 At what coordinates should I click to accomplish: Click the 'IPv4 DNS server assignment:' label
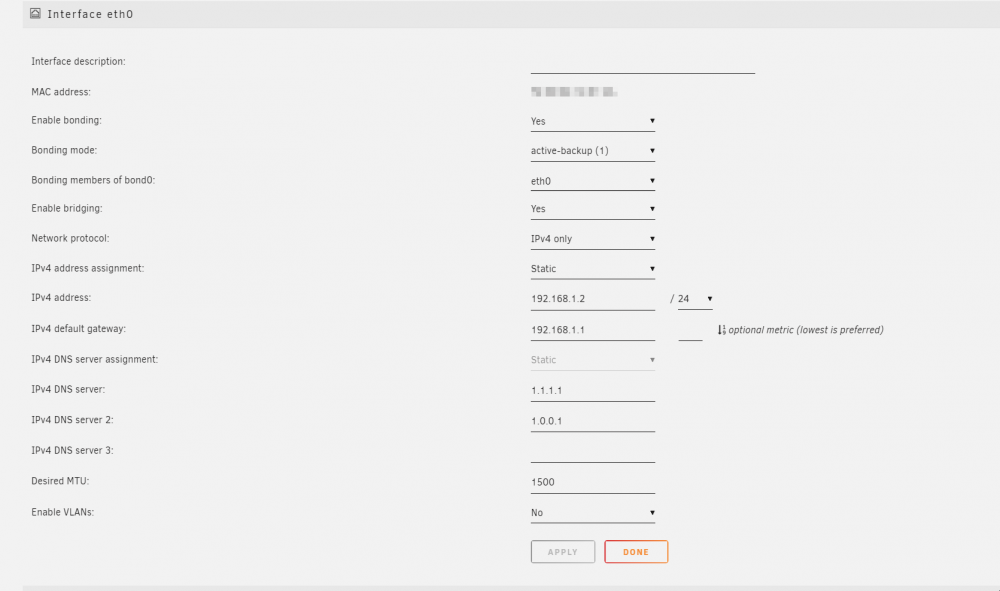[x=94, y=359]
